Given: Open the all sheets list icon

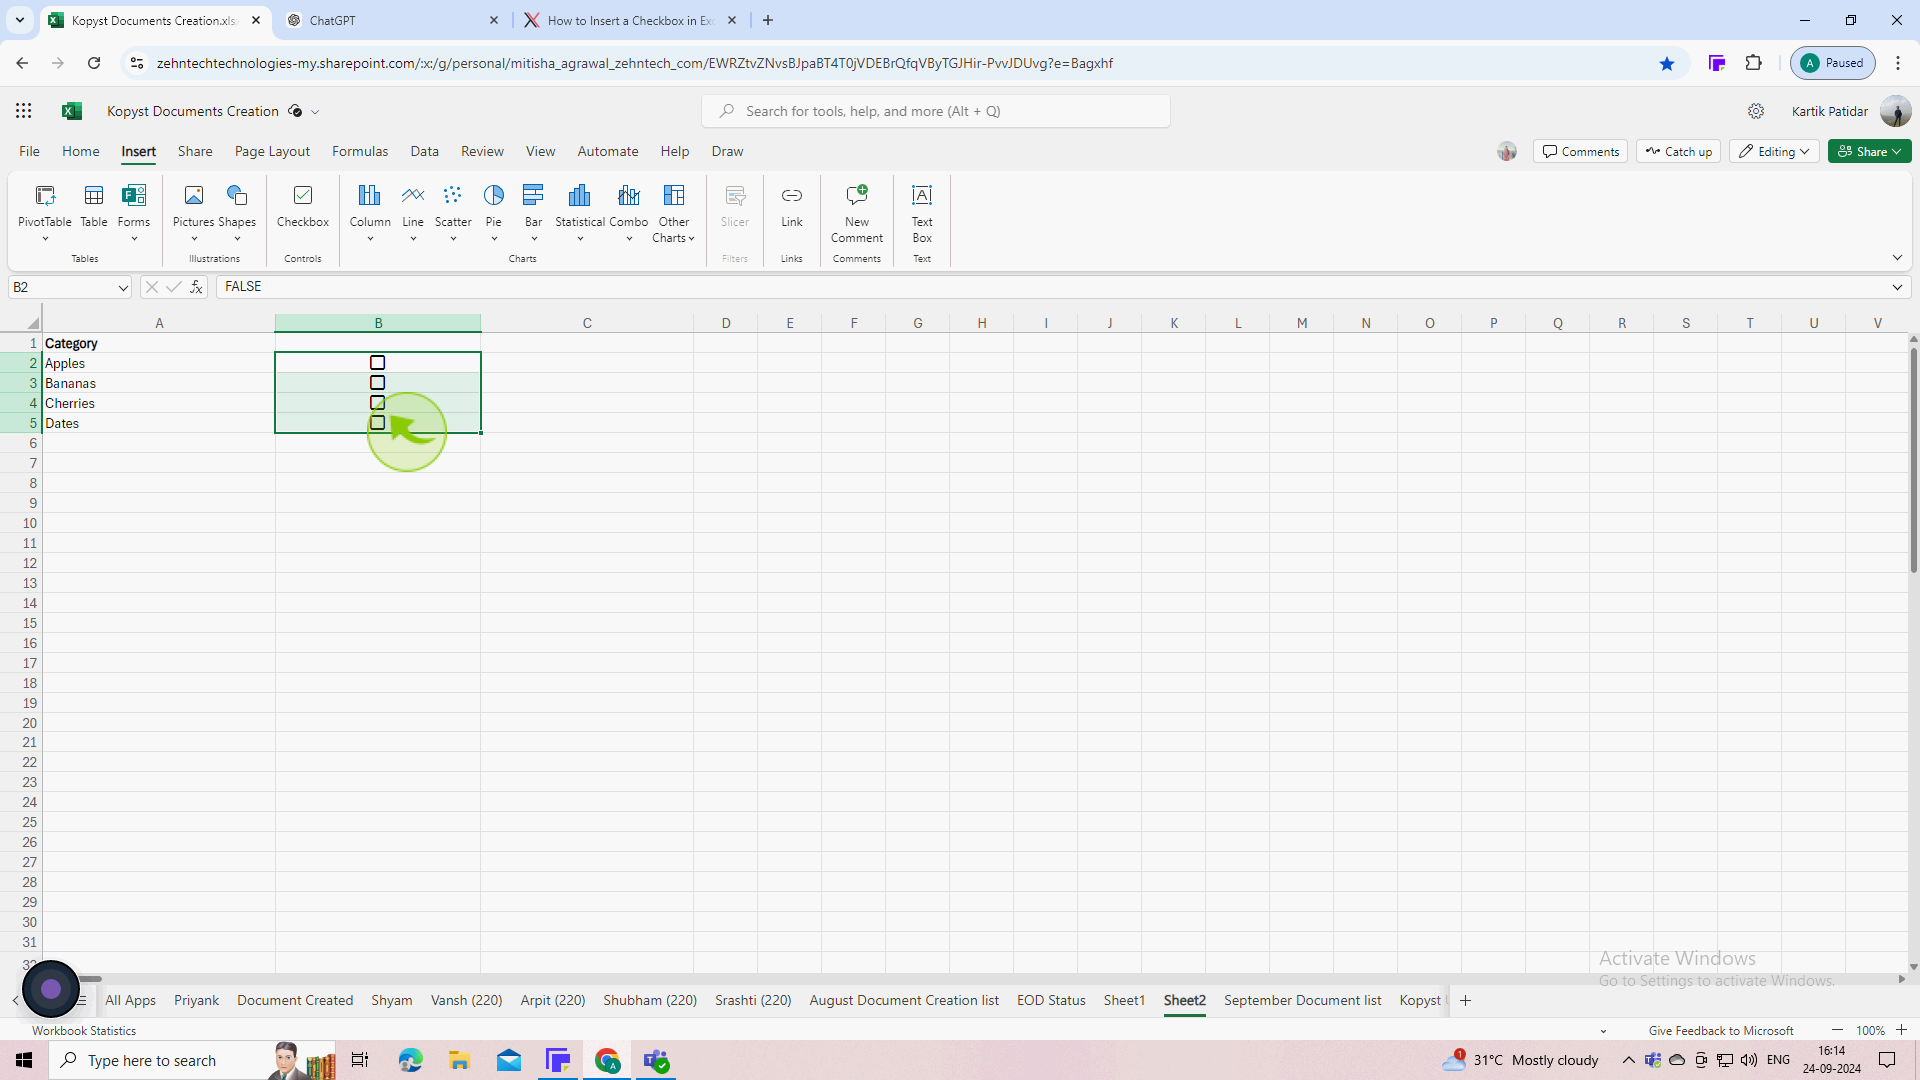Looking at the screenshot, I should point(82,1000).
